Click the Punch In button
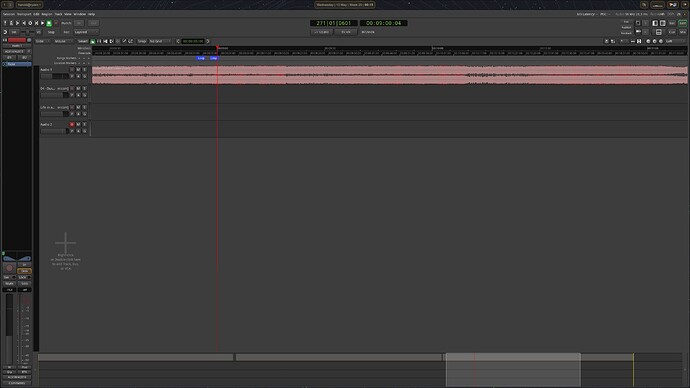 [79, 23]
